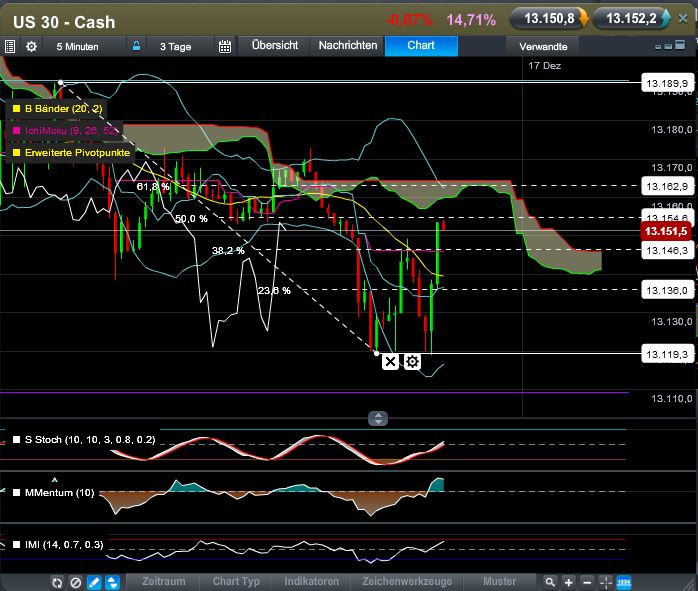Click the 13.119,3 price level label
698x591 pixels.
[667, 355]
